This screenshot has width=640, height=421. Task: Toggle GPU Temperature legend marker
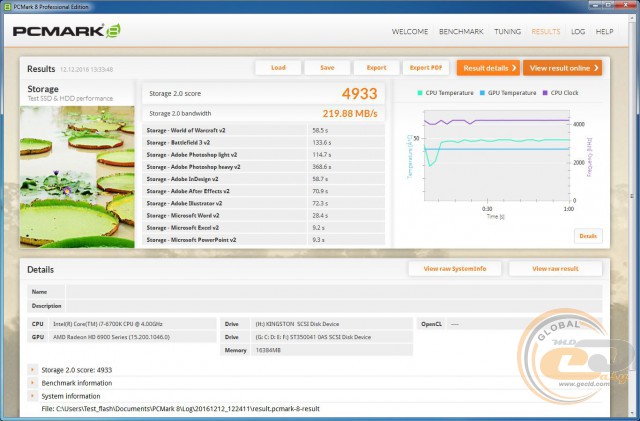coord(484,92)
